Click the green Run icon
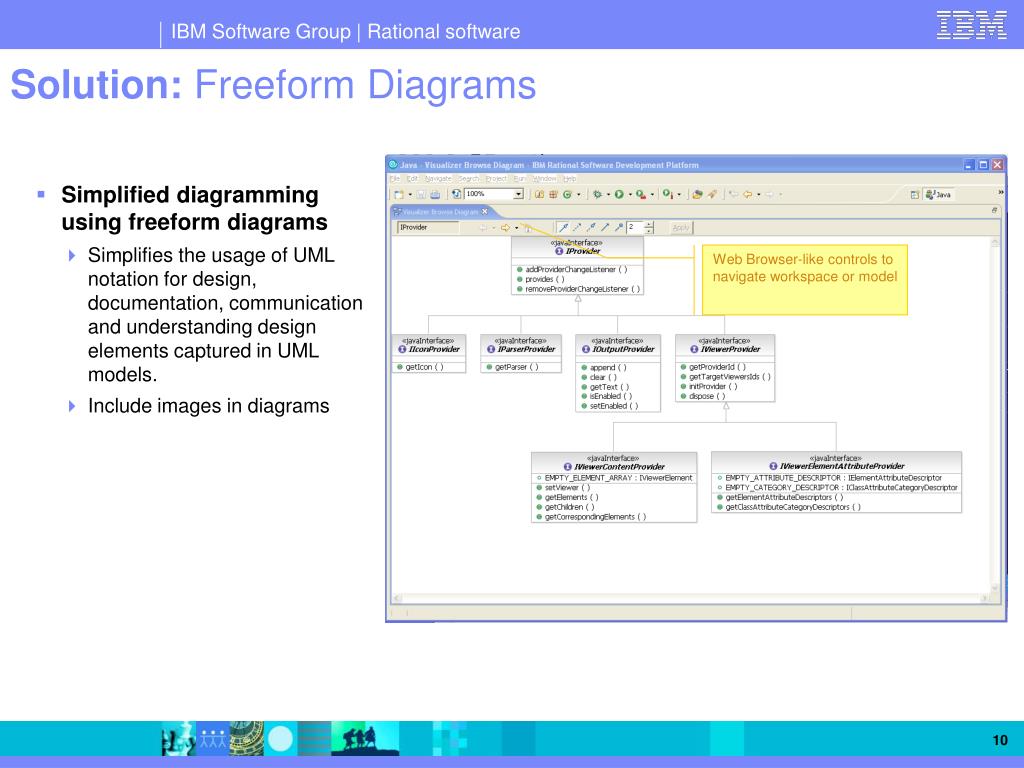 click(x=619, y=194)
